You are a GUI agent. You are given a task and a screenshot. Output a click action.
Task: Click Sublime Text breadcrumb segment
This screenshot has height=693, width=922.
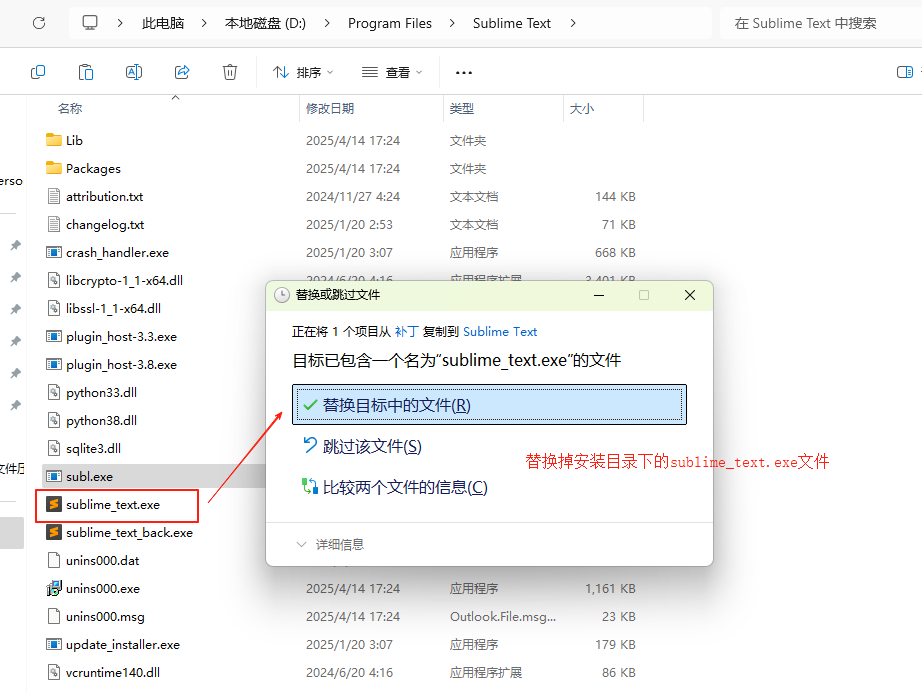(x=512, y=23)
